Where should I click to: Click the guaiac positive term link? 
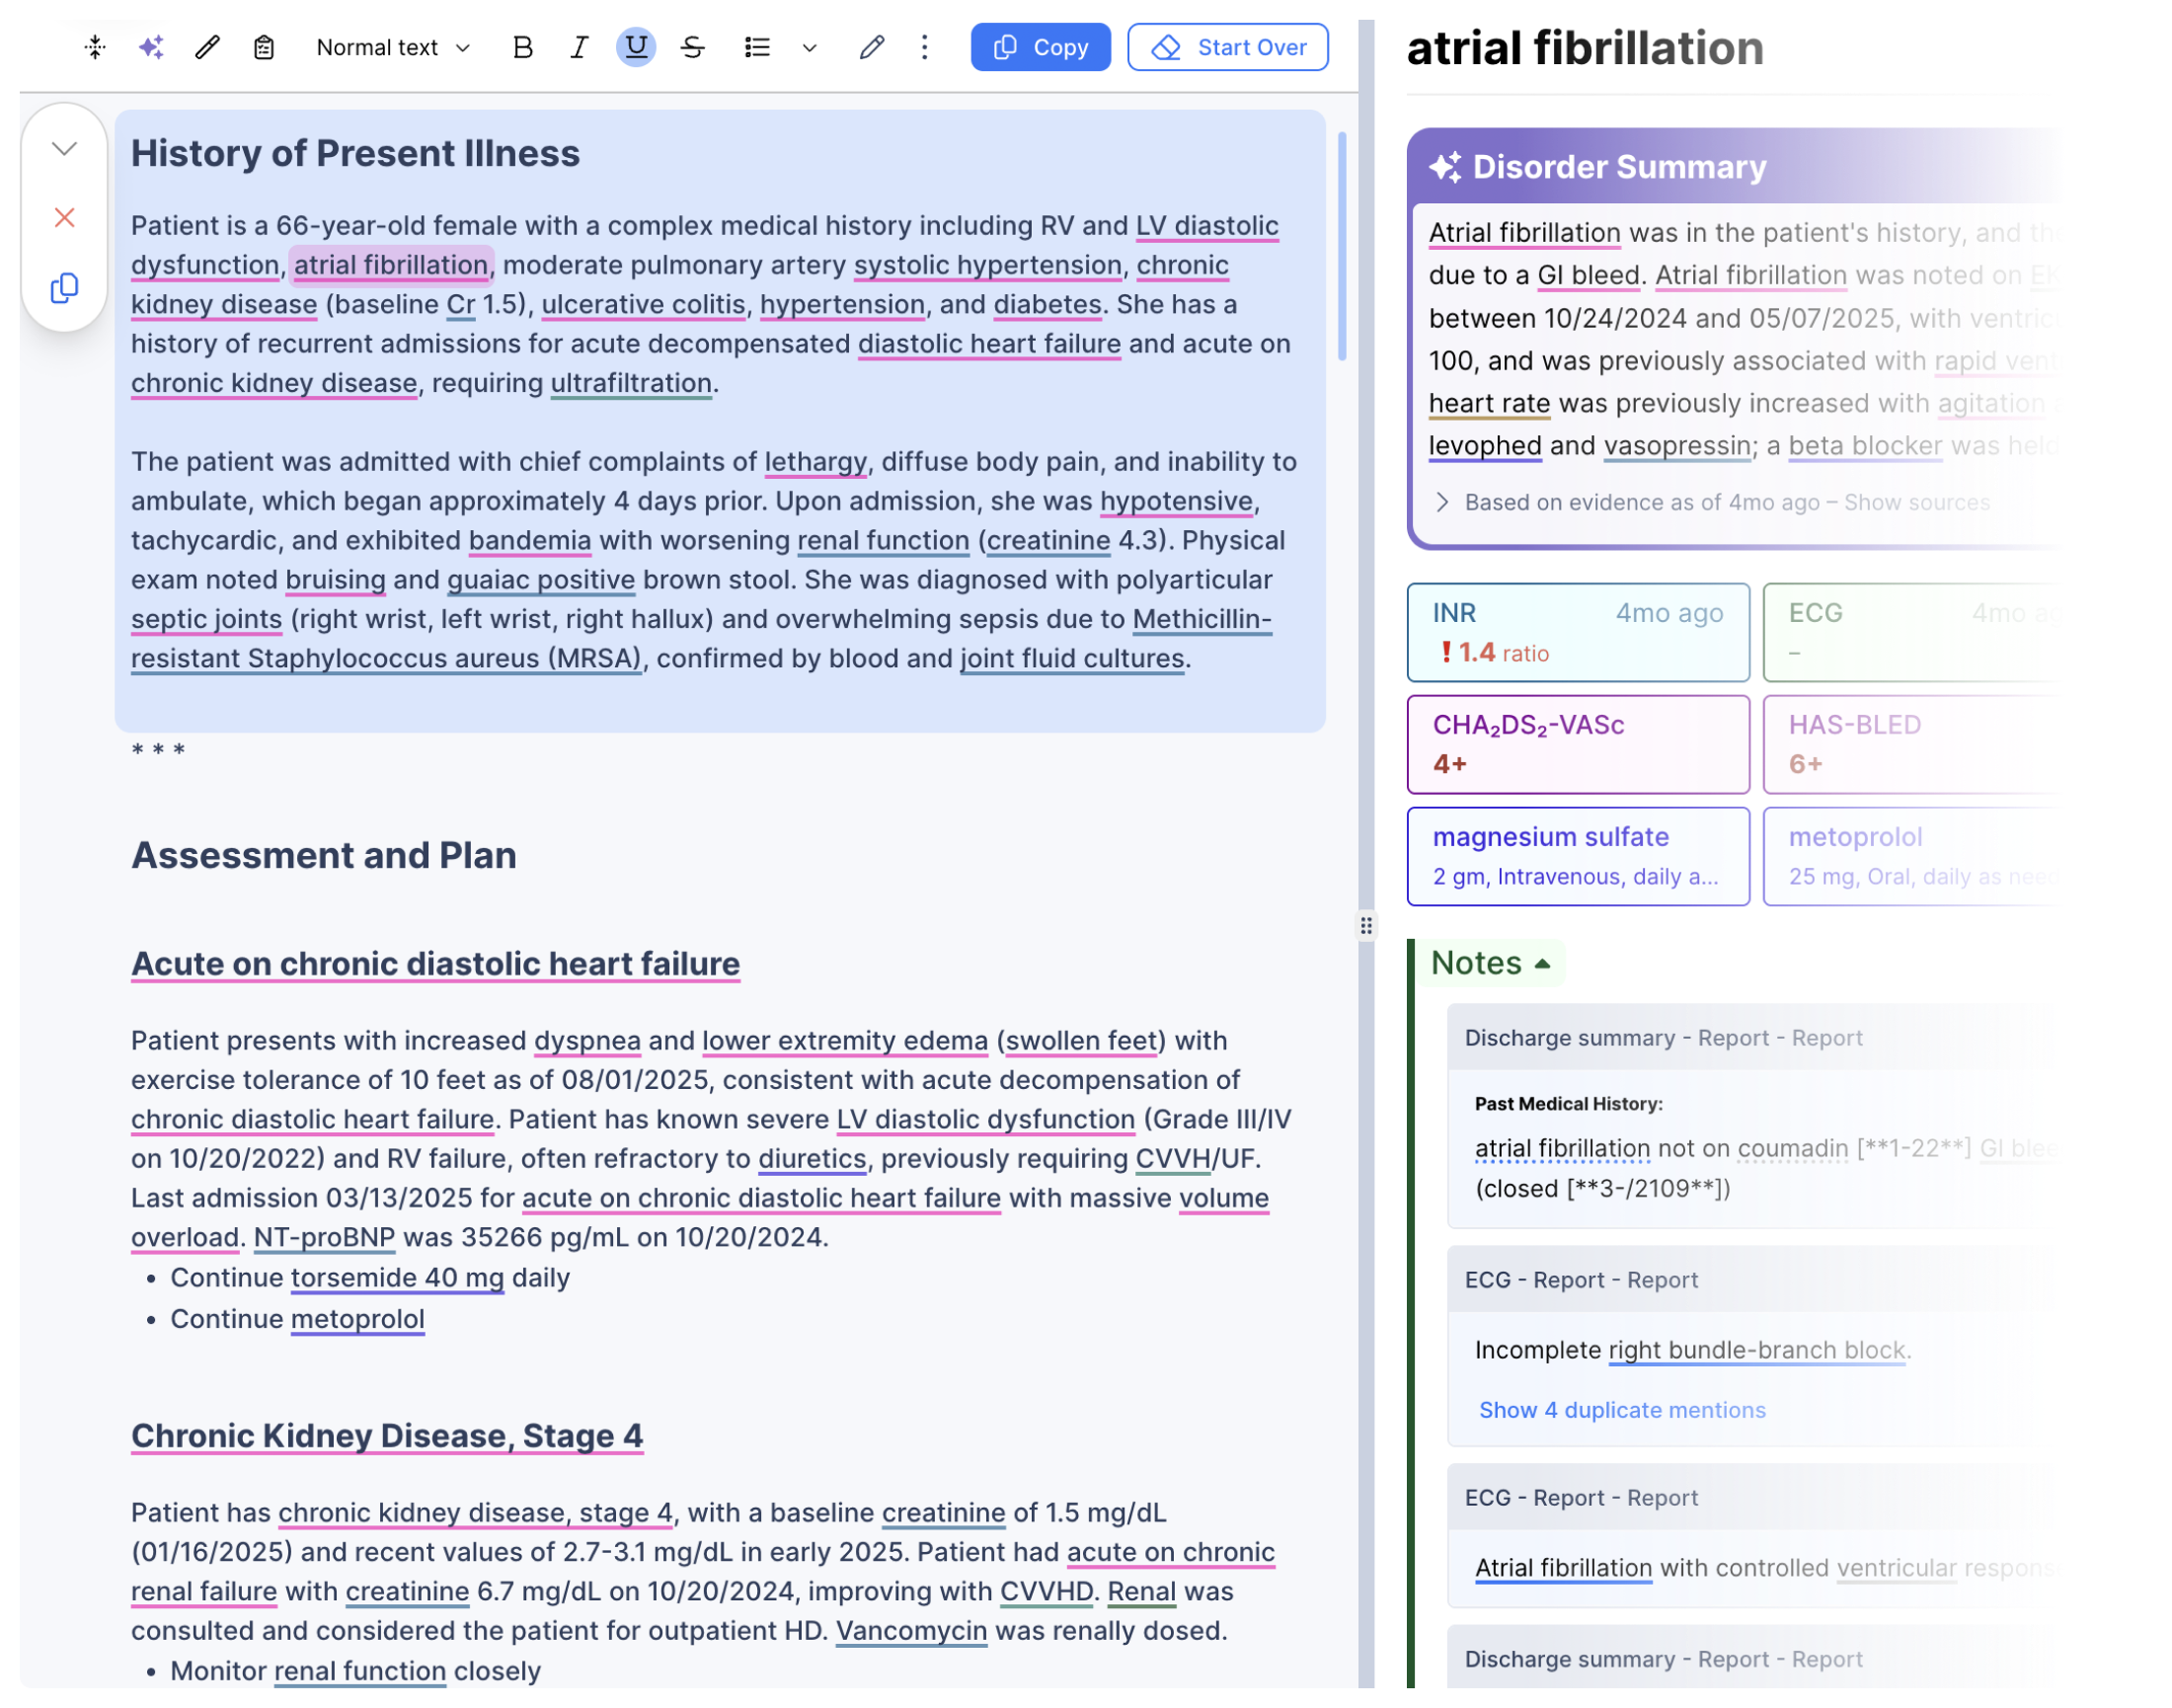click(541, 580)
